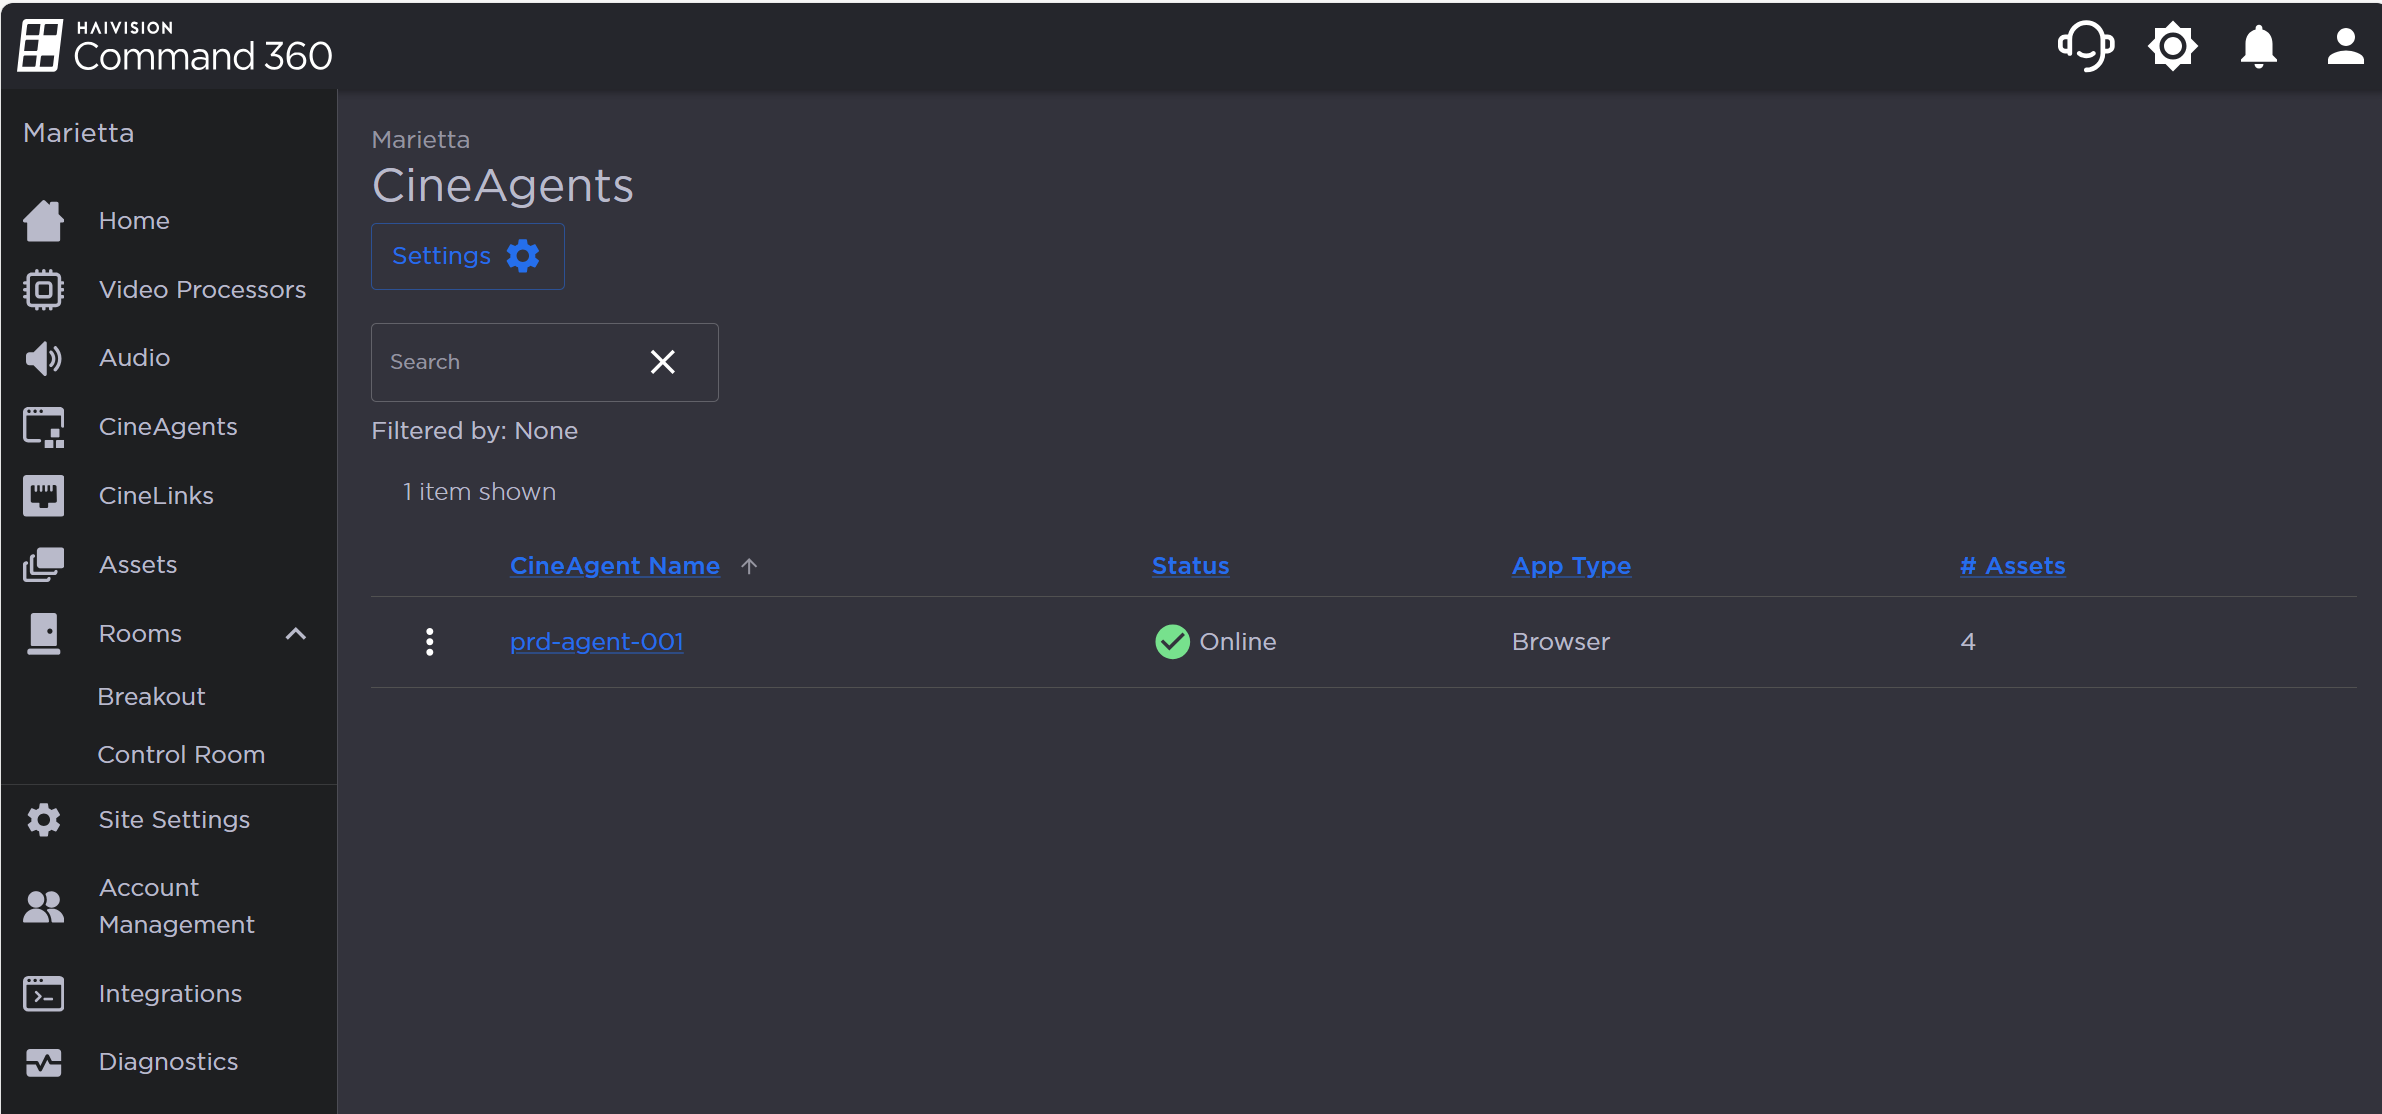Sort table by CineAgent Name arrow
2382x1114 pixels.
tap(750, 565)
